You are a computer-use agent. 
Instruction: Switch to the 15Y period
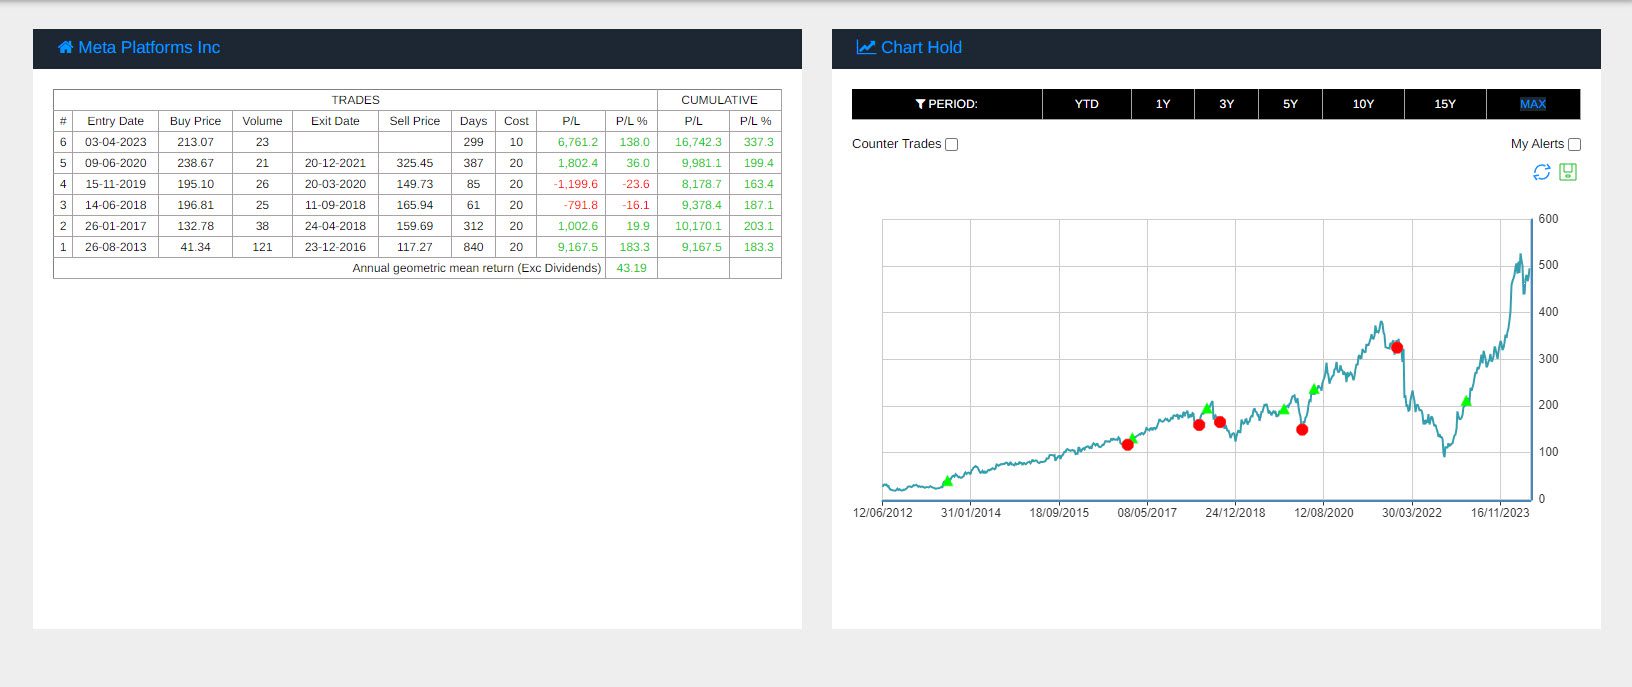[1445, 104]
